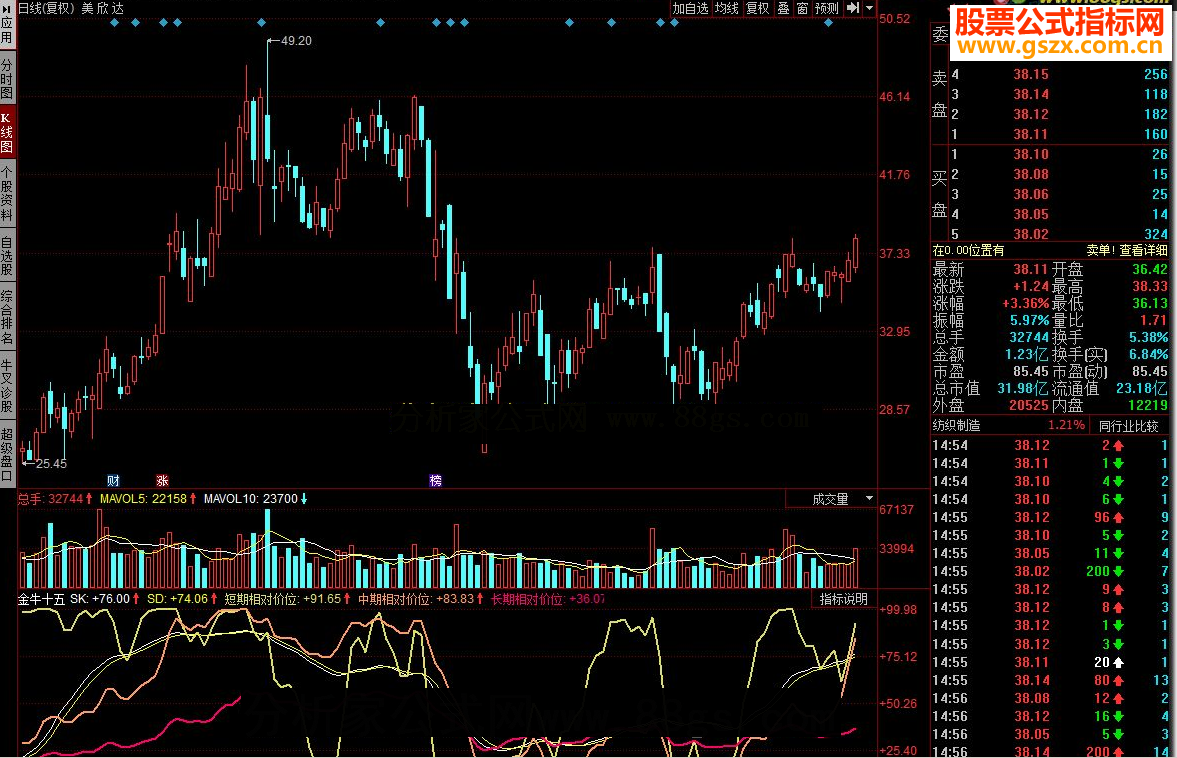Screen dimensions: 1177x758
Task: Open the 超级盘口 tab
Action: tap(7, 454)
